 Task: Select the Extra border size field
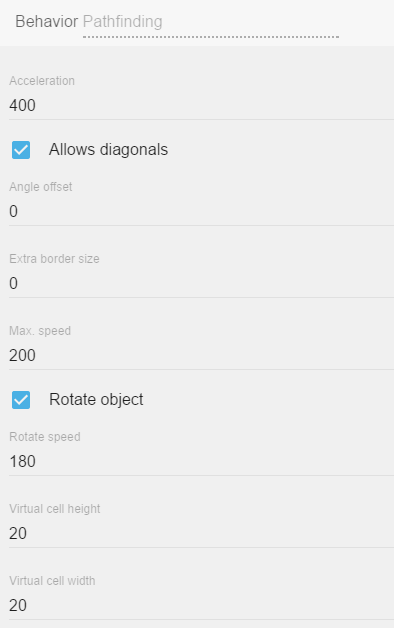(x=201, y=284)
